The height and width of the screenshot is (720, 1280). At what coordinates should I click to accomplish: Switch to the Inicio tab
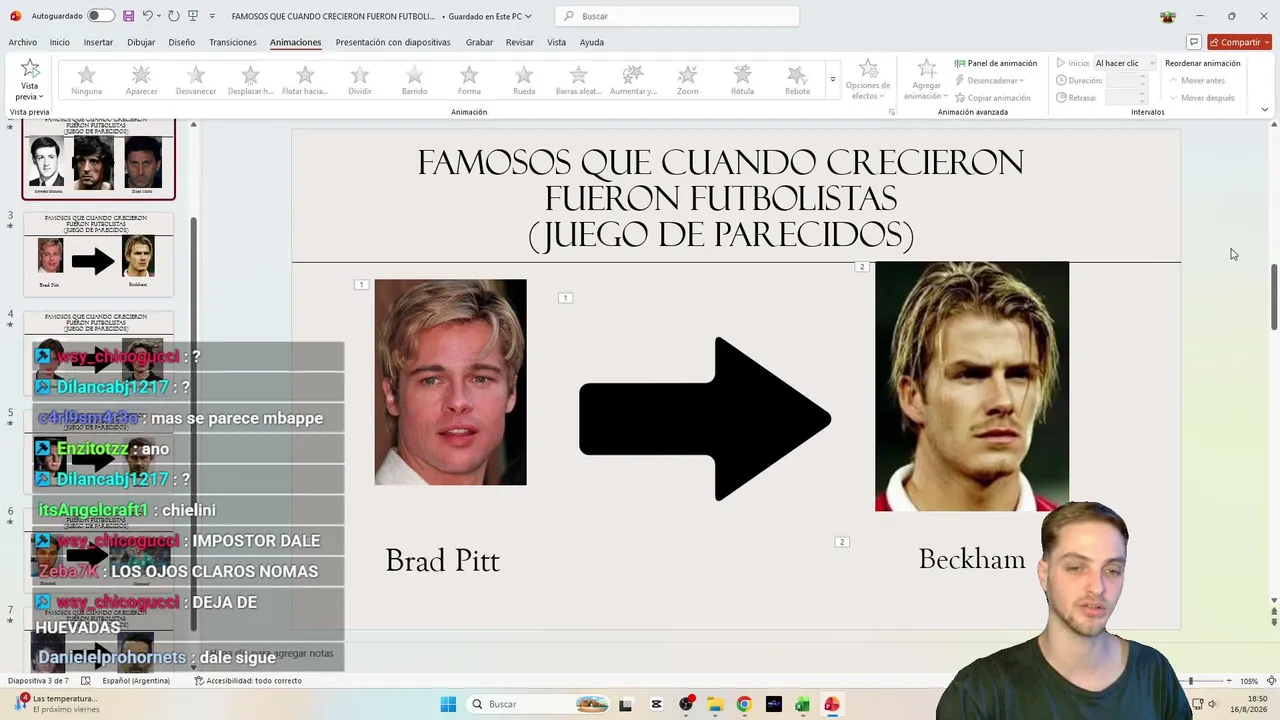click(x=60, y=42)
